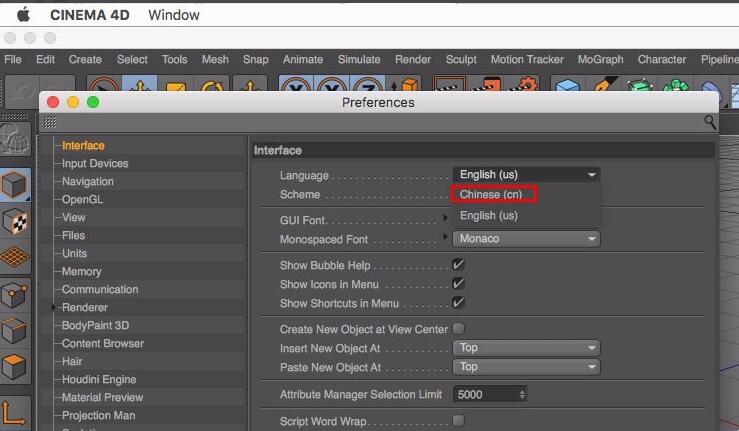Select Houdini Engine preferences category

coord(99,380)
